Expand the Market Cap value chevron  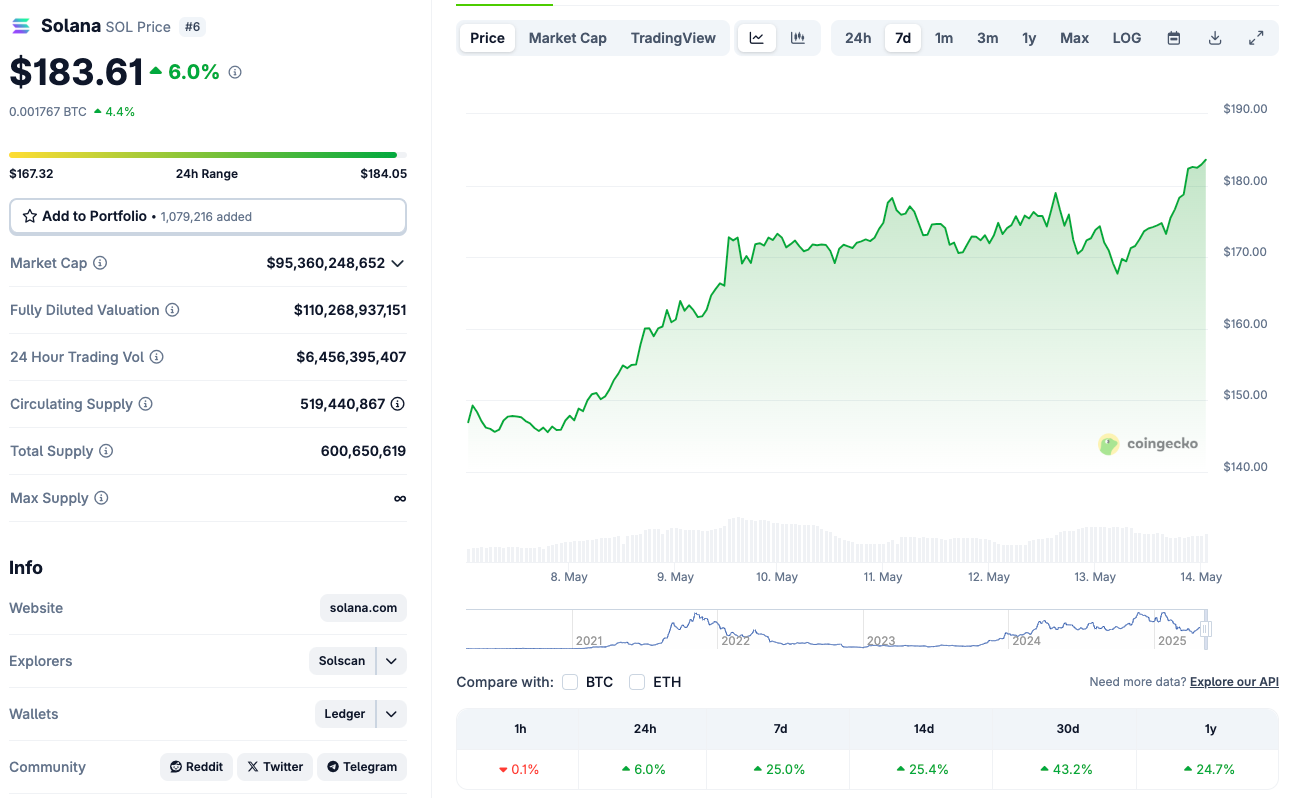coord(398,263)
